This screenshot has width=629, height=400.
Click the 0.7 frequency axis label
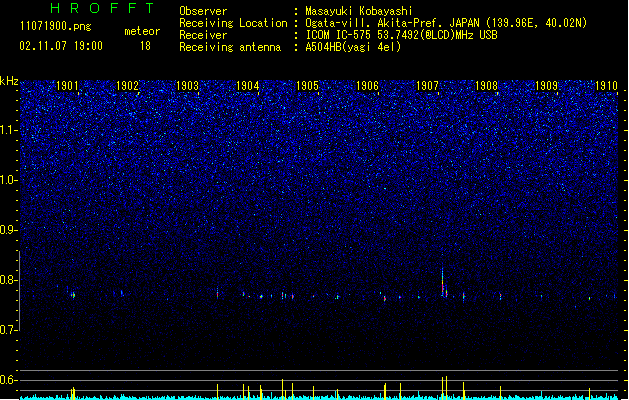[x=8, y=330]
